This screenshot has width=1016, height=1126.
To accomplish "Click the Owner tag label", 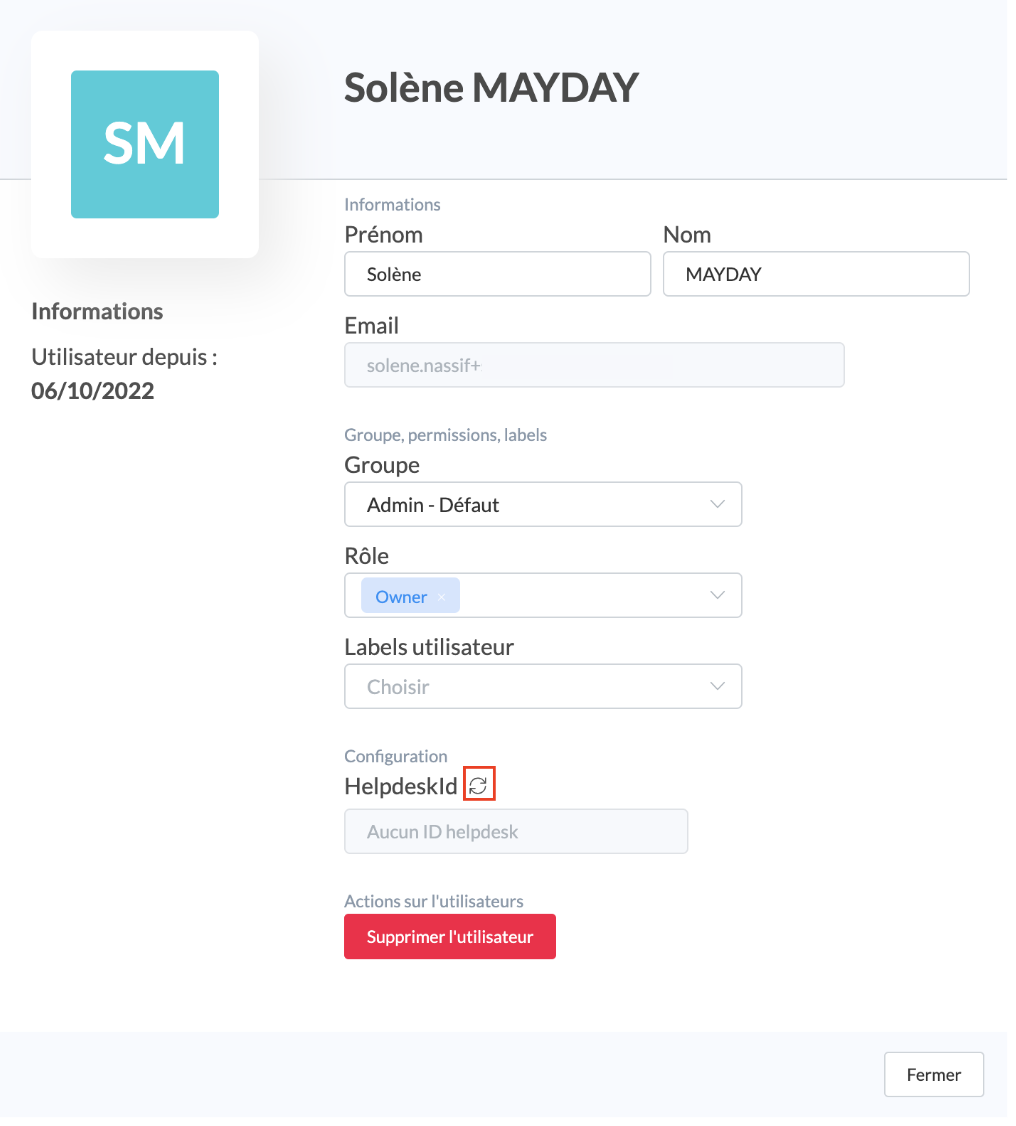I will coord(401,597).
